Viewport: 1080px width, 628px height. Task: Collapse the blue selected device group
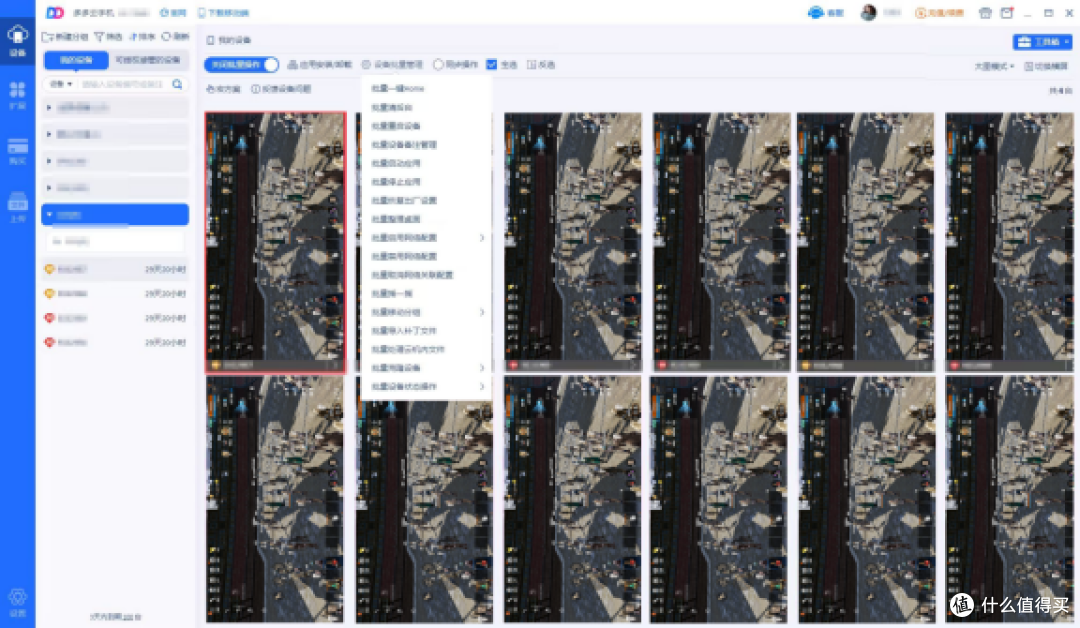click(49, 215)
